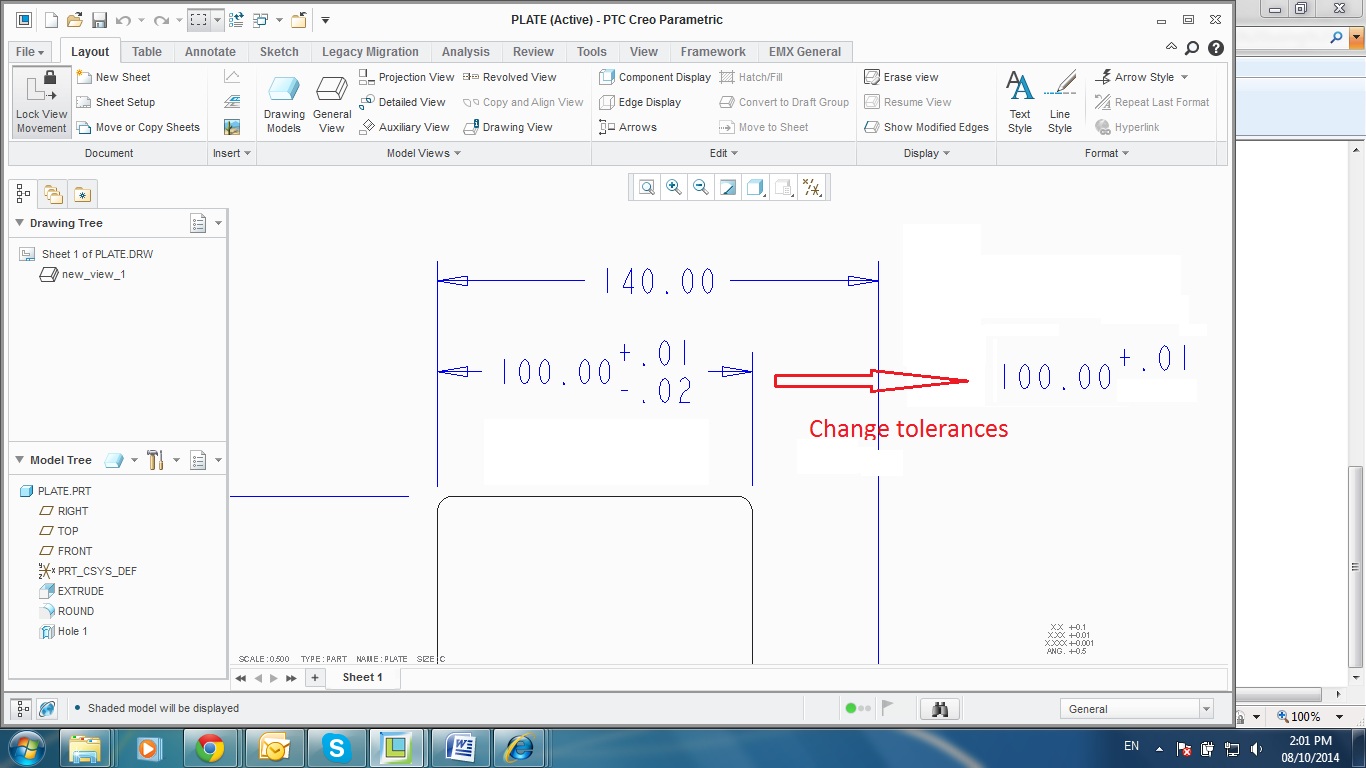This screenshot has width=1366, height=768.
Task: Click the Refit zoom icon
Action: (x=647, y=187)
